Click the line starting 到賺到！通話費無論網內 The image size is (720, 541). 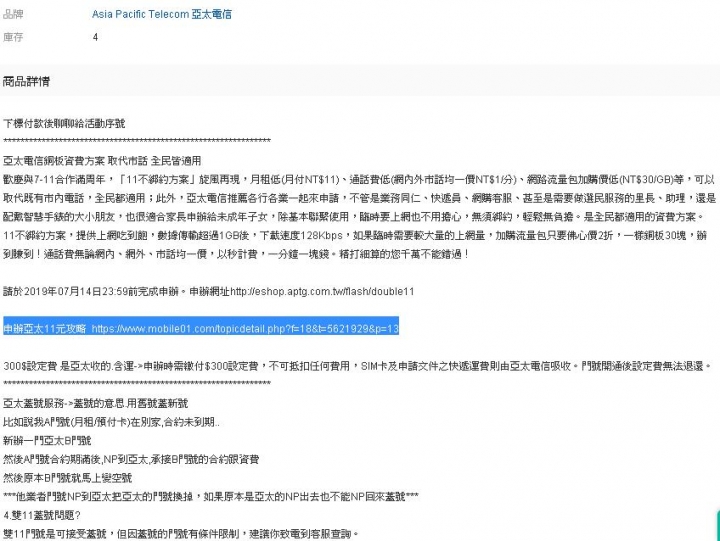(236, 254)
